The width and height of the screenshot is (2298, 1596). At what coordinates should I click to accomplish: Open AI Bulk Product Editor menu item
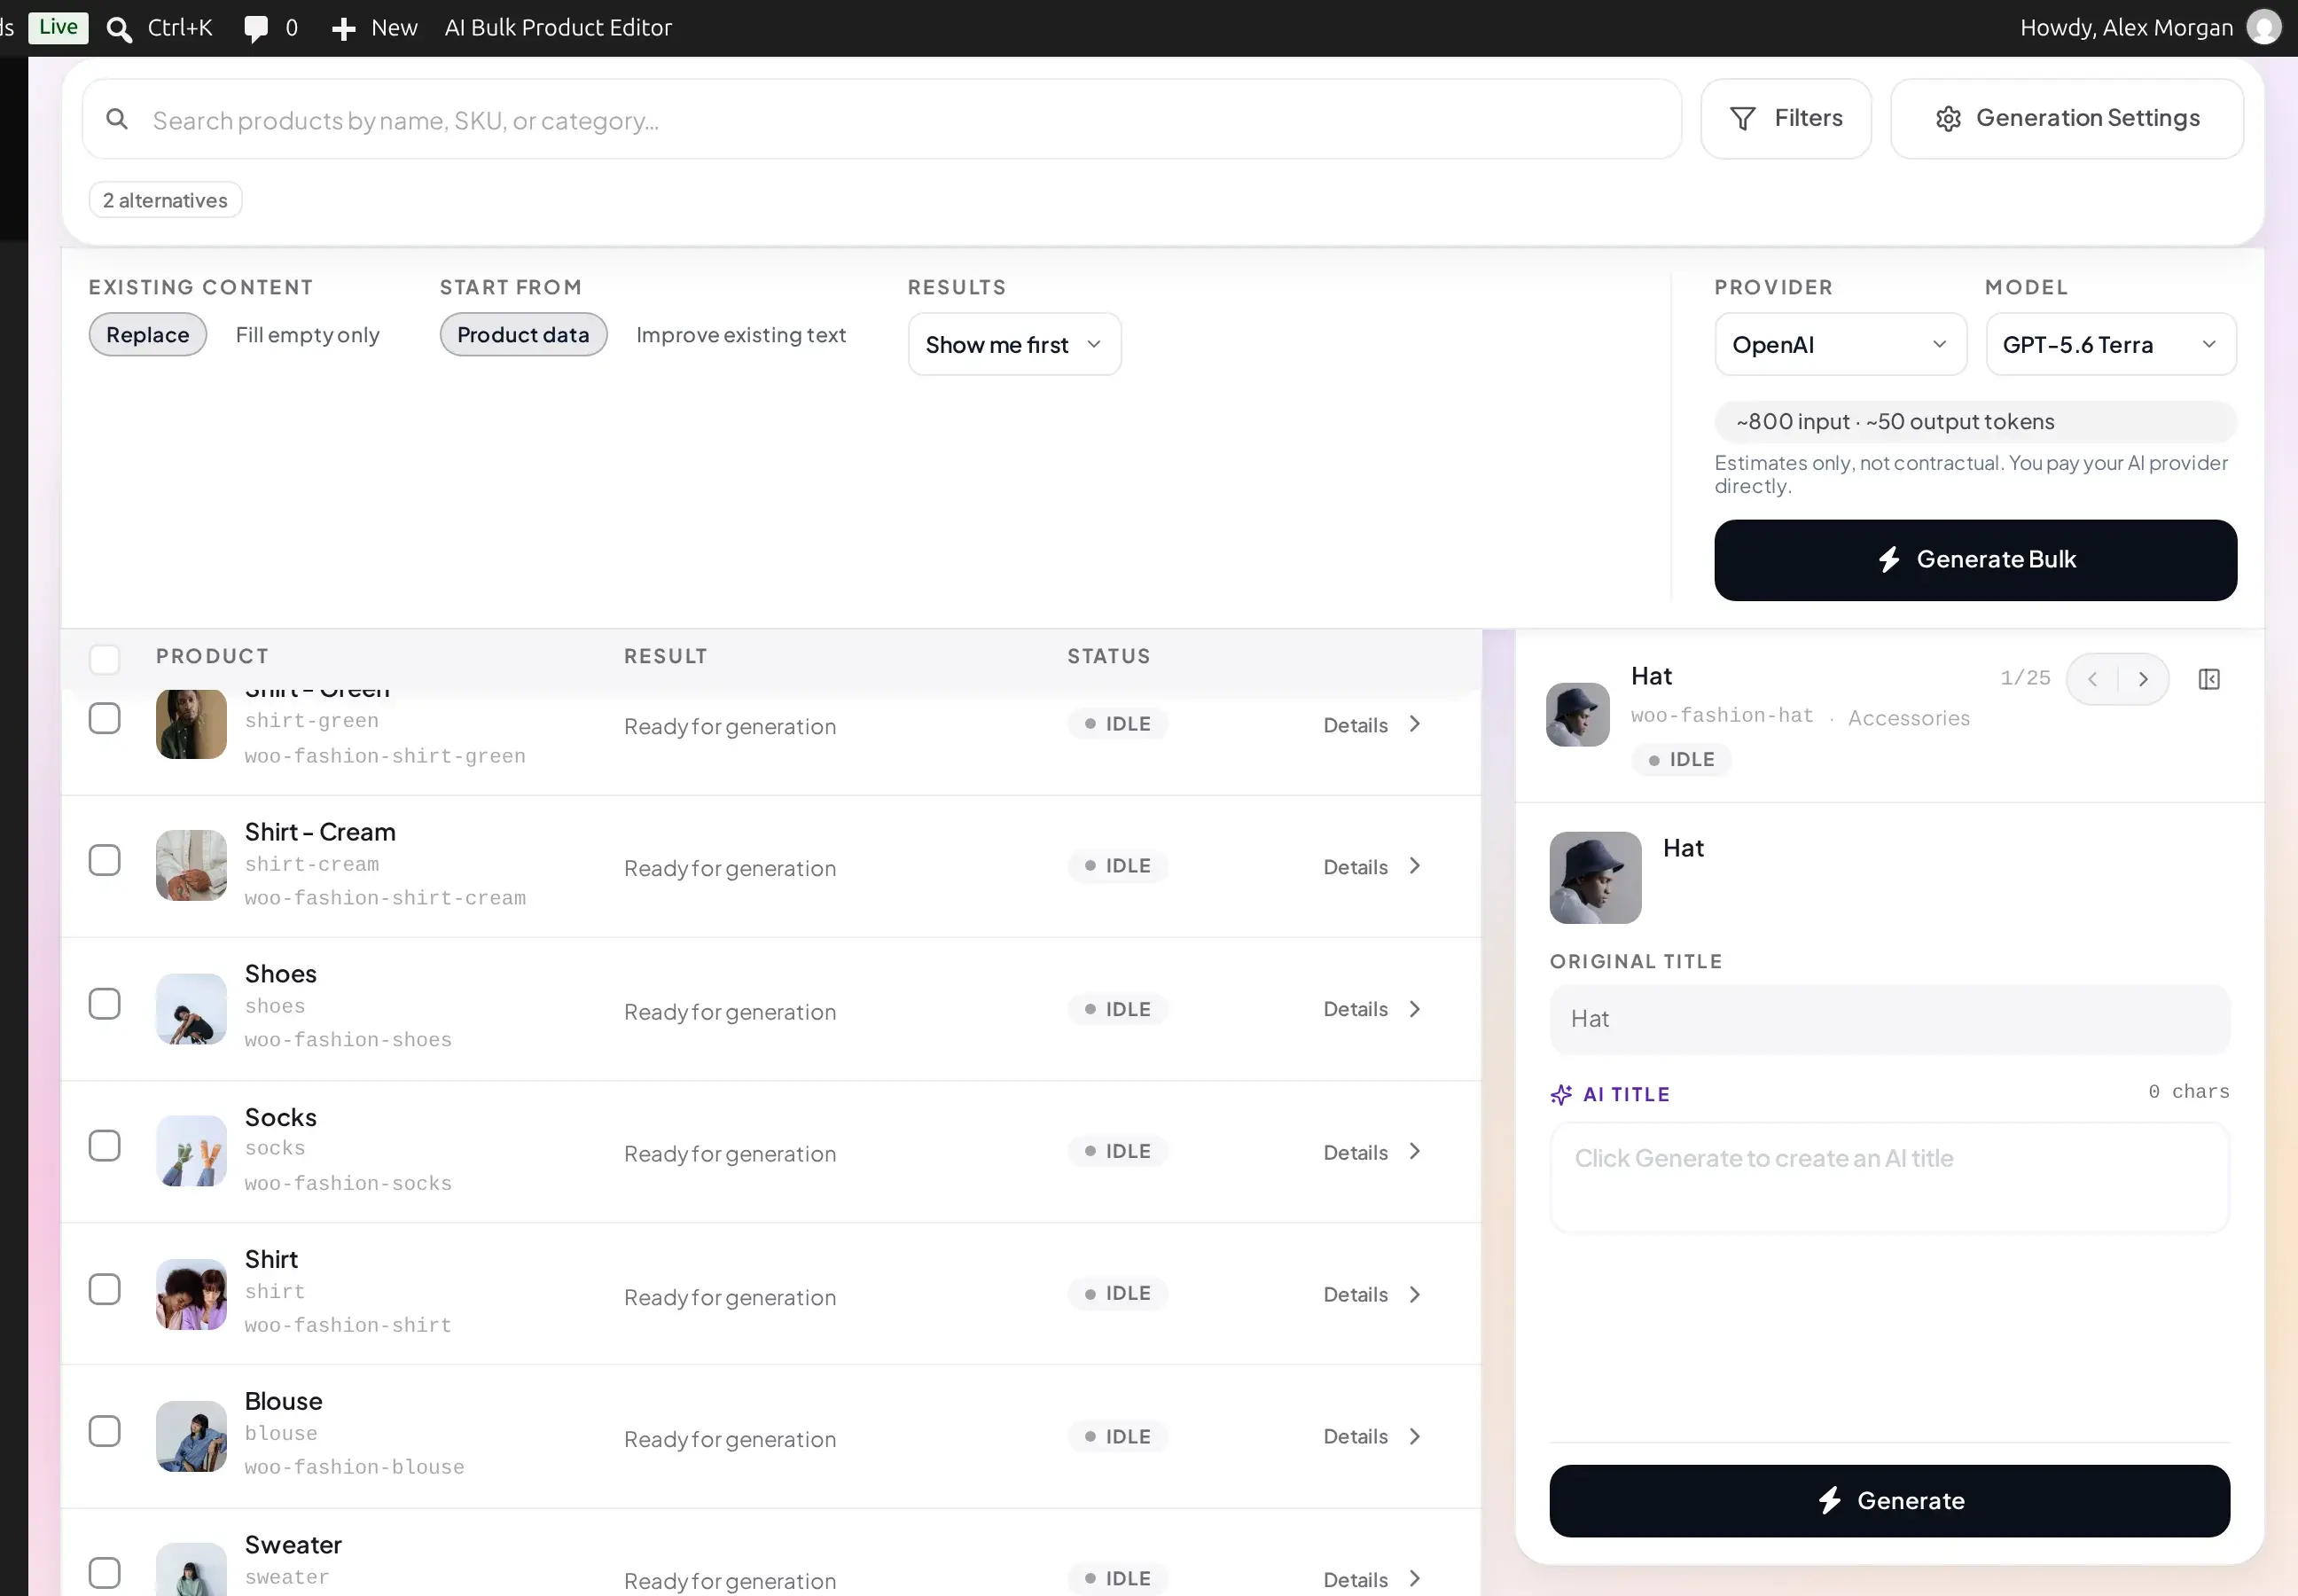pos(558,28)
